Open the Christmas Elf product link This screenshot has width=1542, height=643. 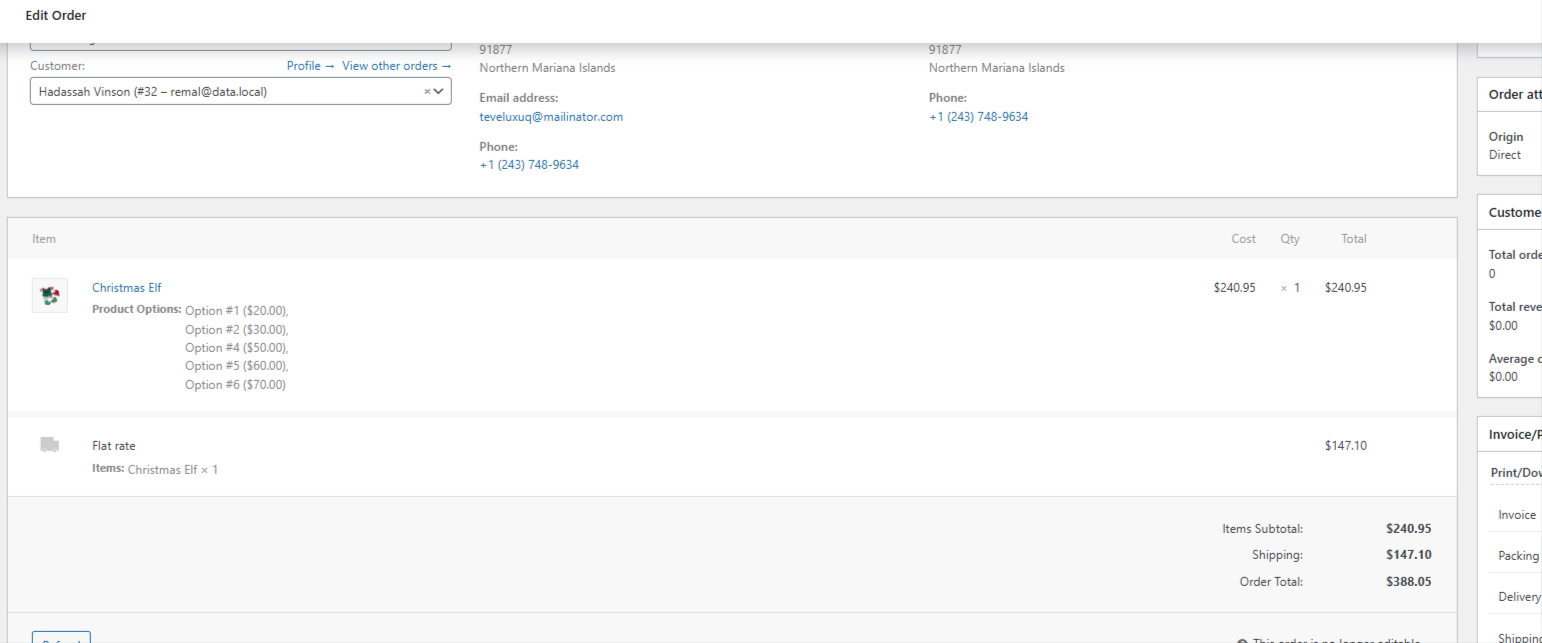(x=127, y=288)
